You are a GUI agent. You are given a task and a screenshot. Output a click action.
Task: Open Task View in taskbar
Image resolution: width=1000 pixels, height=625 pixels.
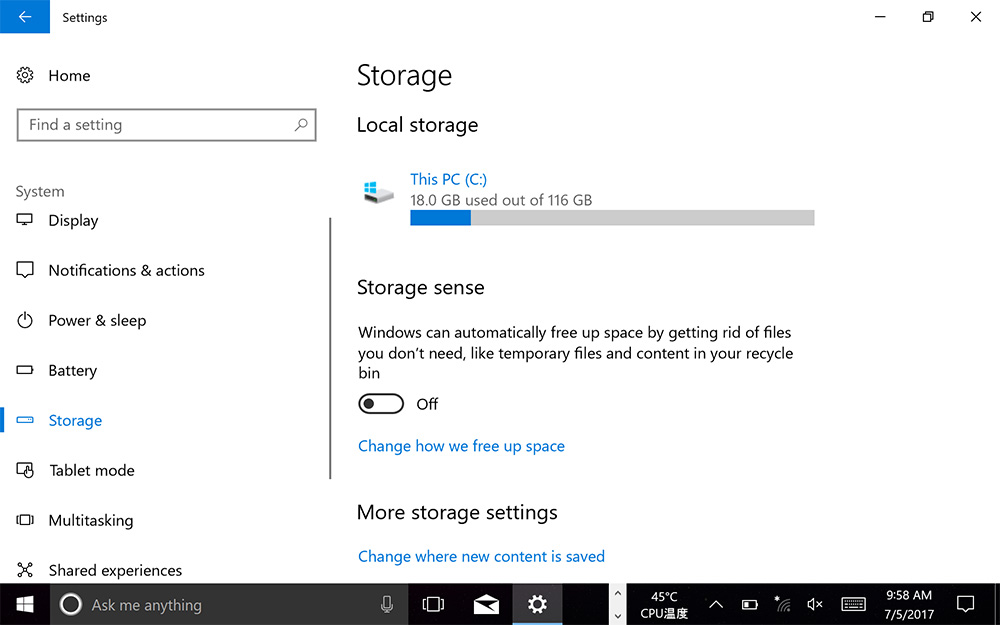coord(434,604)
